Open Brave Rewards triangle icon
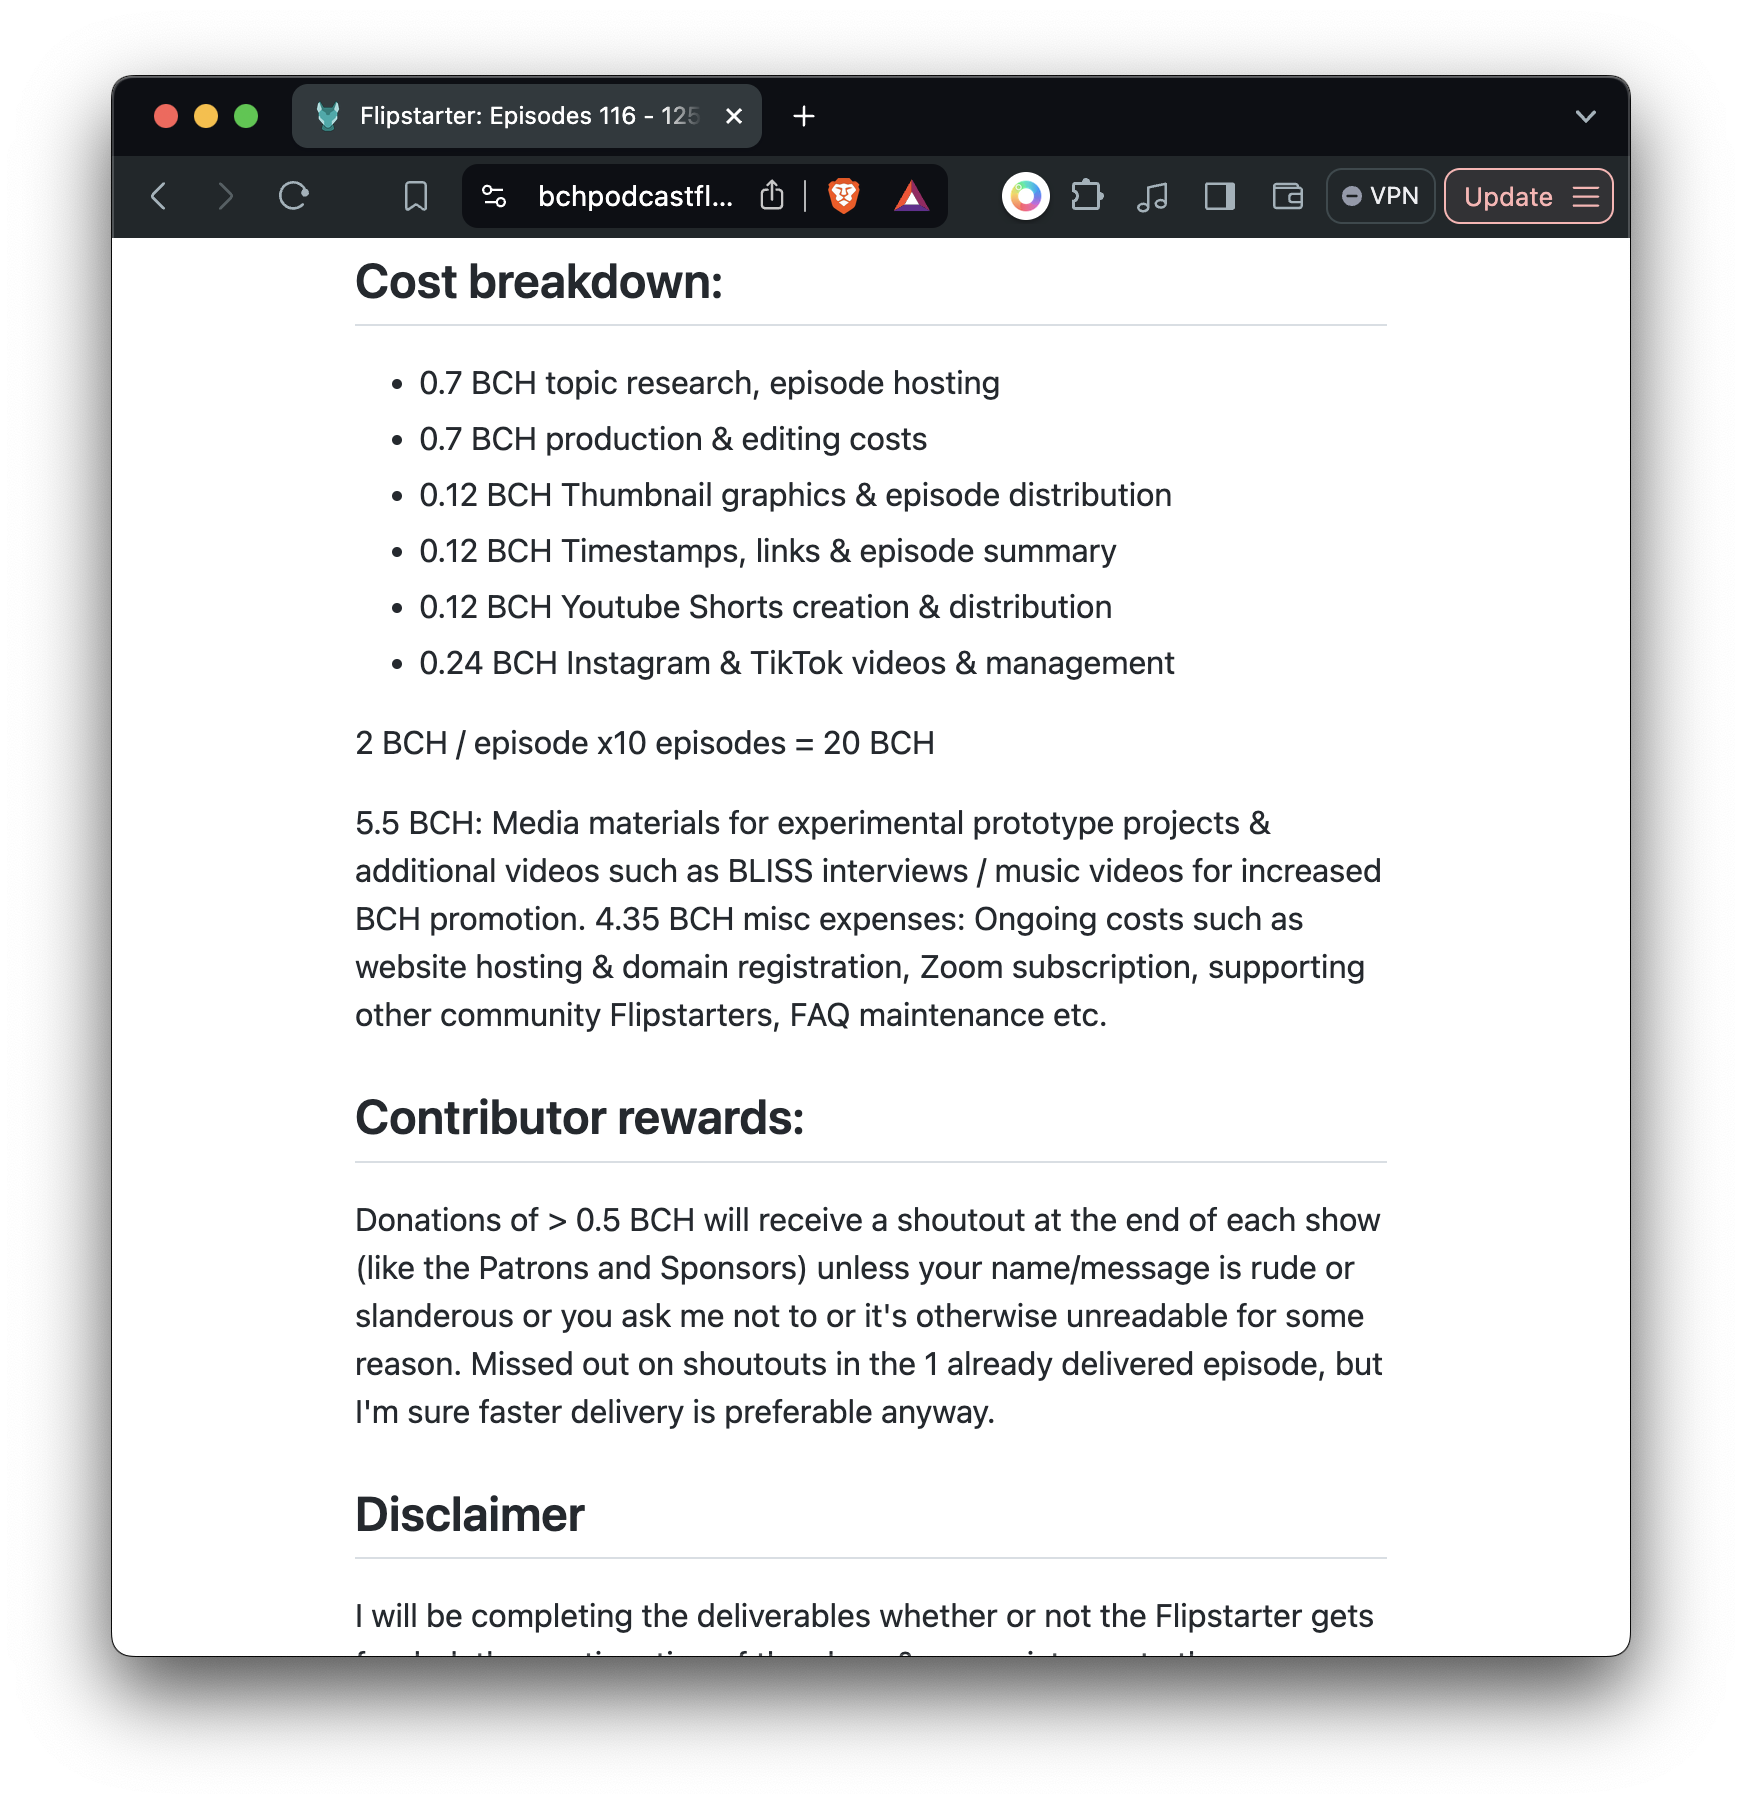Image resolution: width=1742 pixels, height=1804 pixels. (x=911, y=196)
